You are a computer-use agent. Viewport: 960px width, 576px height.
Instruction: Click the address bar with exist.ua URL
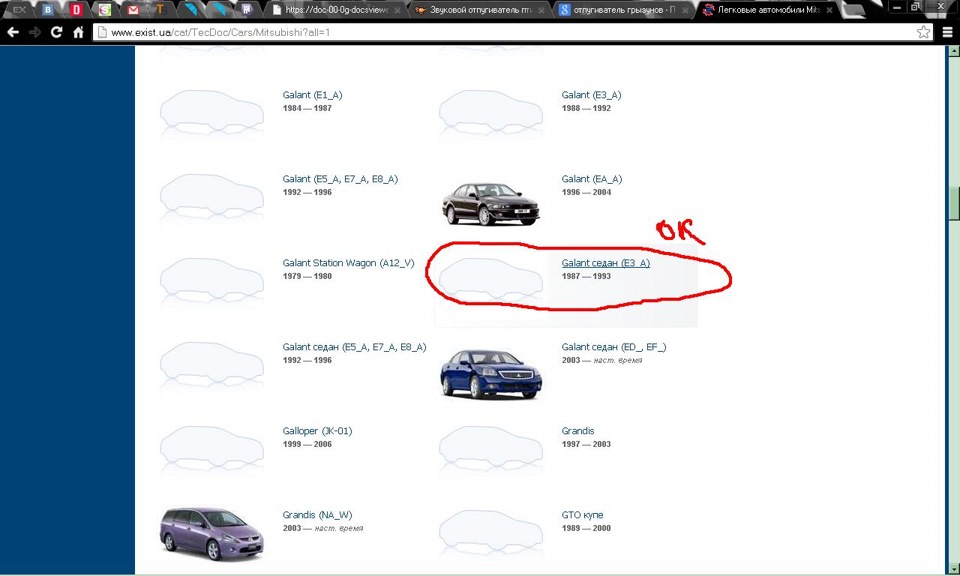(x=513, y=32)
